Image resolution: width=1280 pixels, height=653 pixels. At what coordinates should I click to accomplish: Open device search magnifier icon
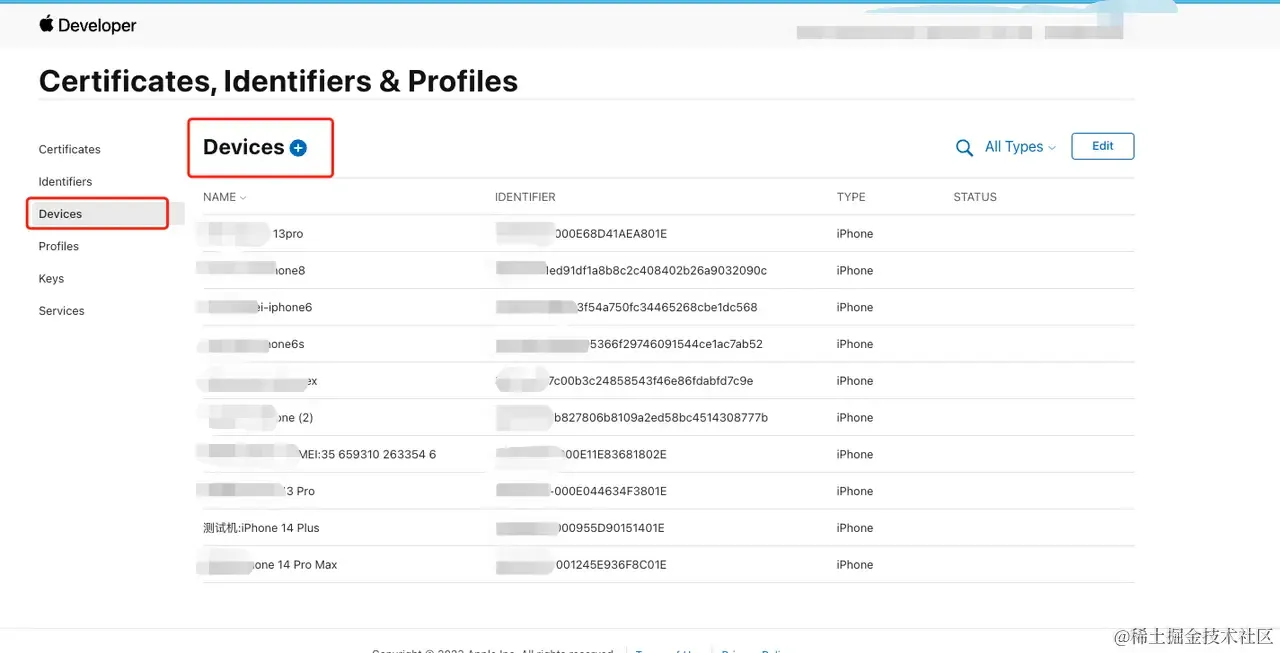click(x=964, y=147)
